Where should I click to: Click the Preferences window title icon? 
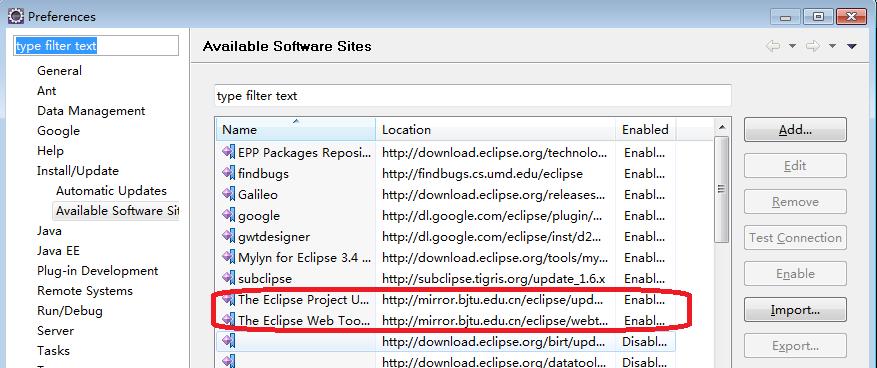(16, 16)
